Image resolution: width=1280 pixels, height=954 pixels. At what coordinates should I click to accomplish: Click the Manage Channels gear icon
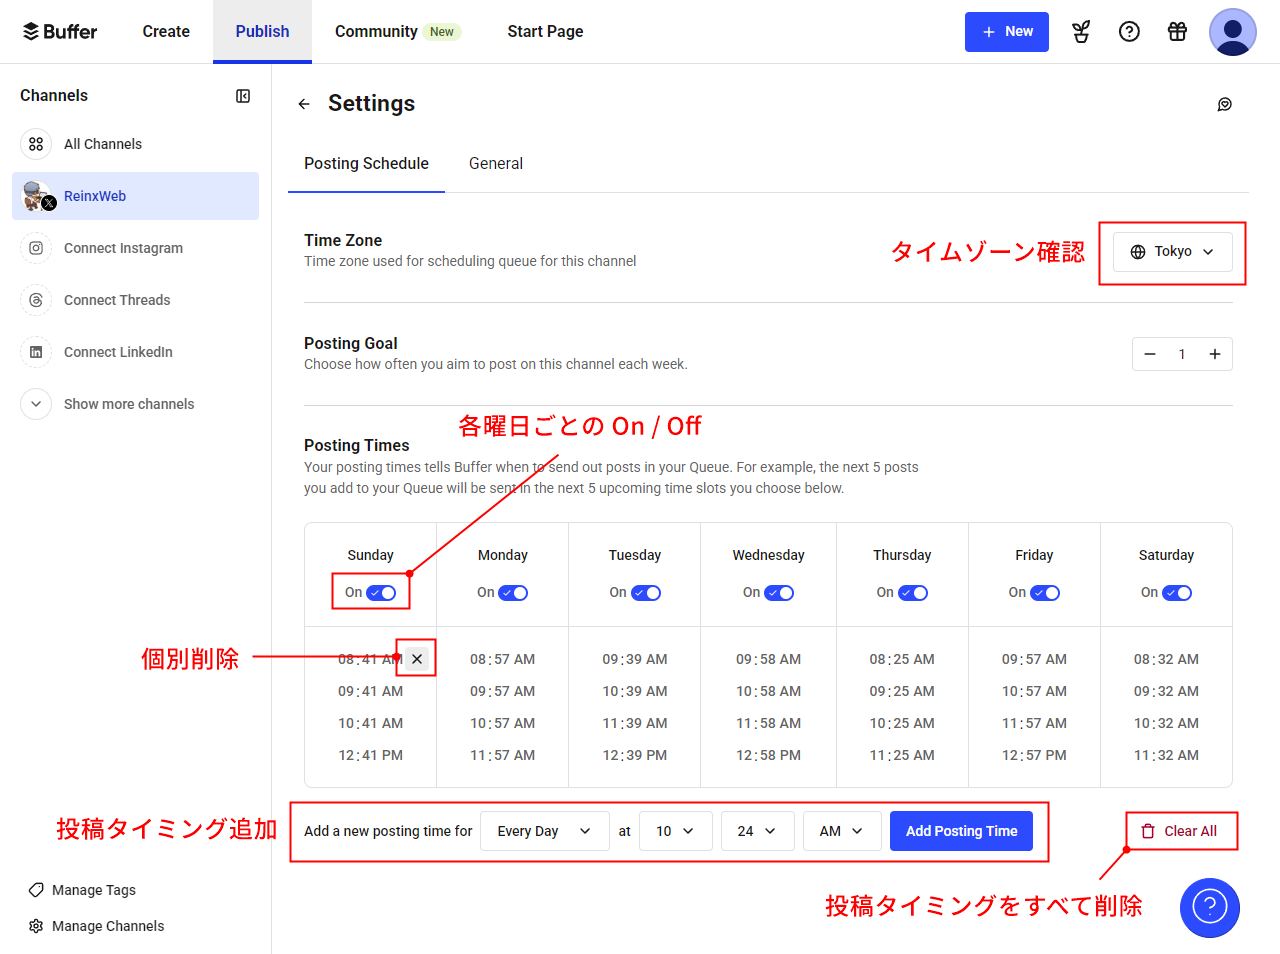[36, 926]
